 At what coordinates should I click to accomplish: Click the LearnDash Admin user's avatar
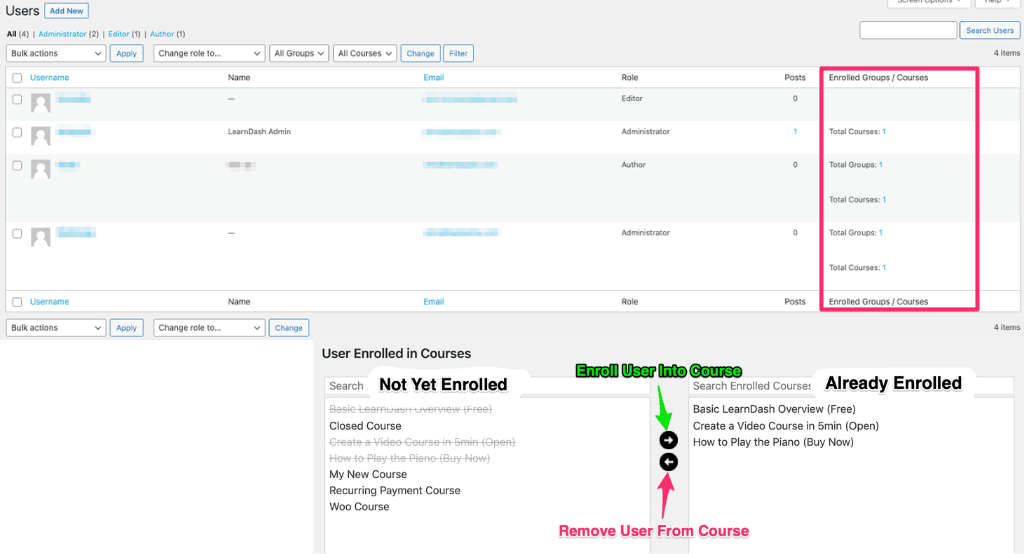click(x=40, y=136)
